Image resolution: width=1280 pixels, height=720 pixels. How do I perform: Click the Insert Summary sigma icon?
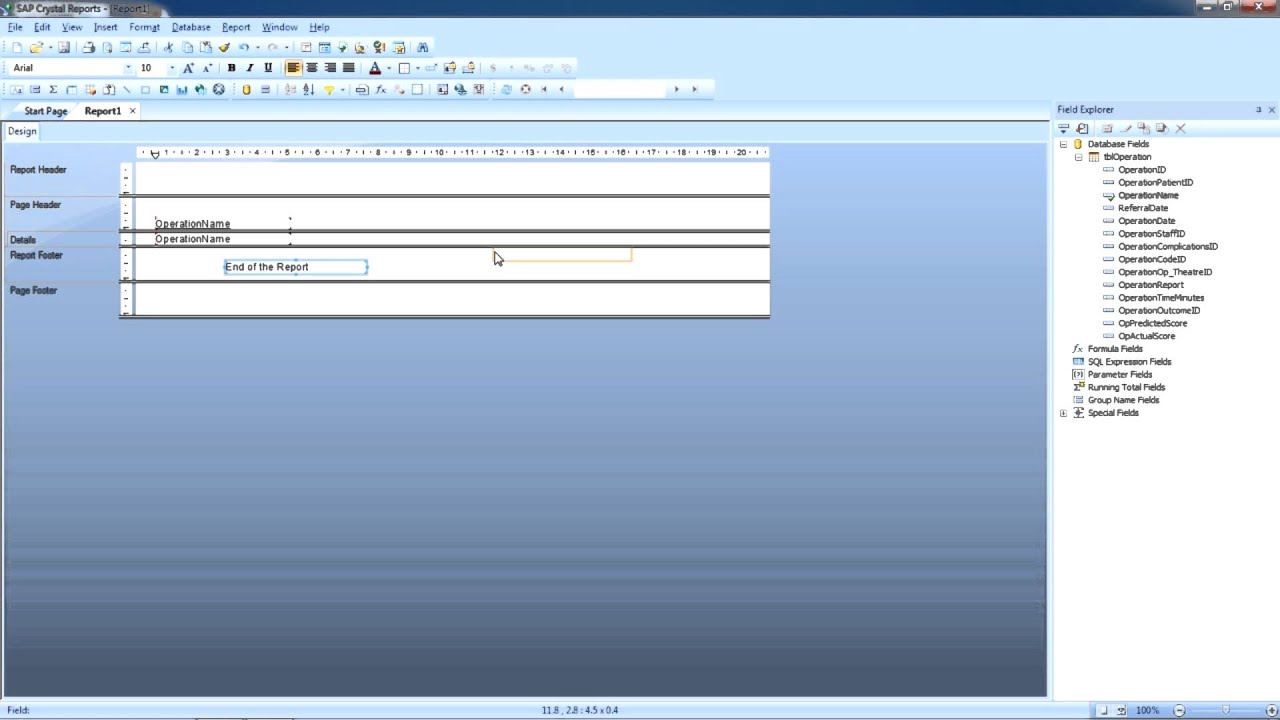[53, 89]
